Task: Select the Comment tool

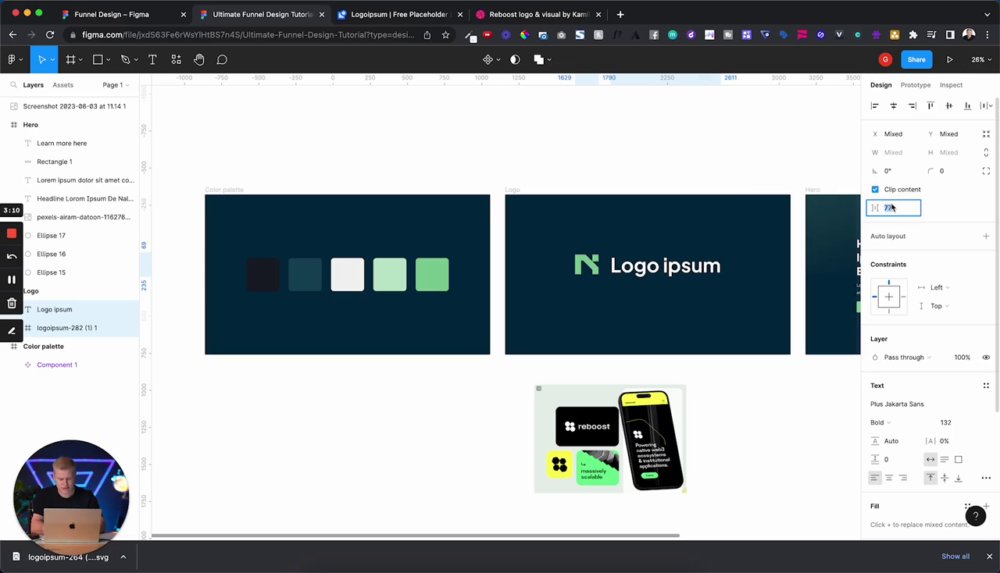Action: [222, 59]
